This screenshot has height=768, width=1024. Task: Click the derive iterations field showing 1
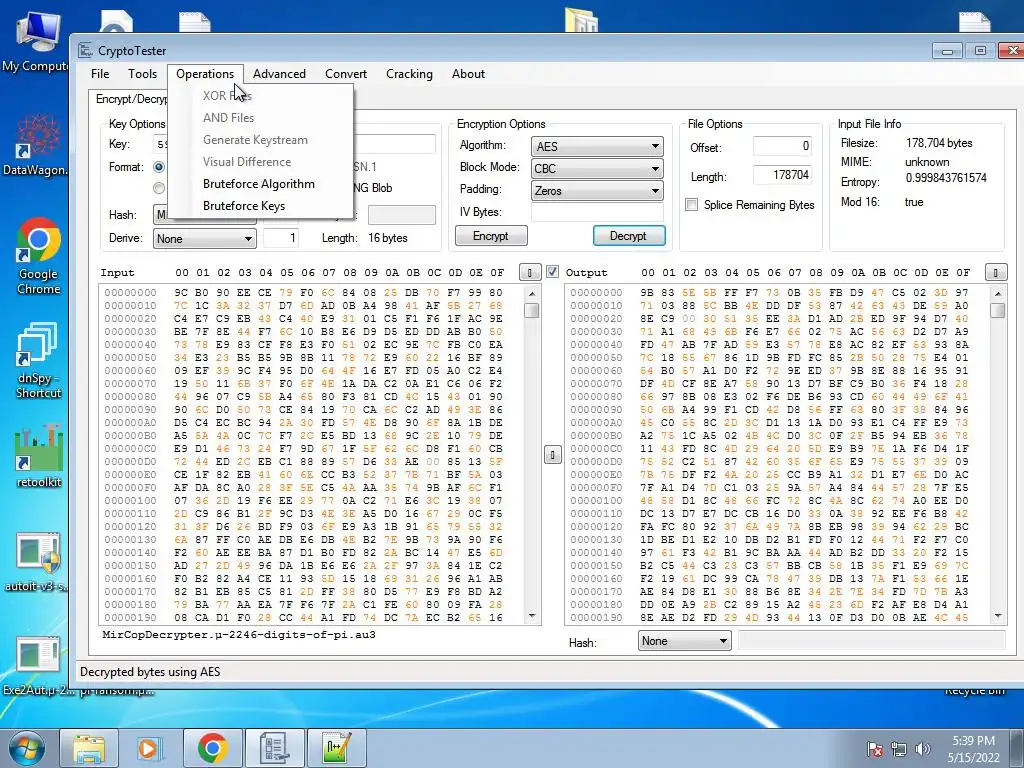pos(281,238)
